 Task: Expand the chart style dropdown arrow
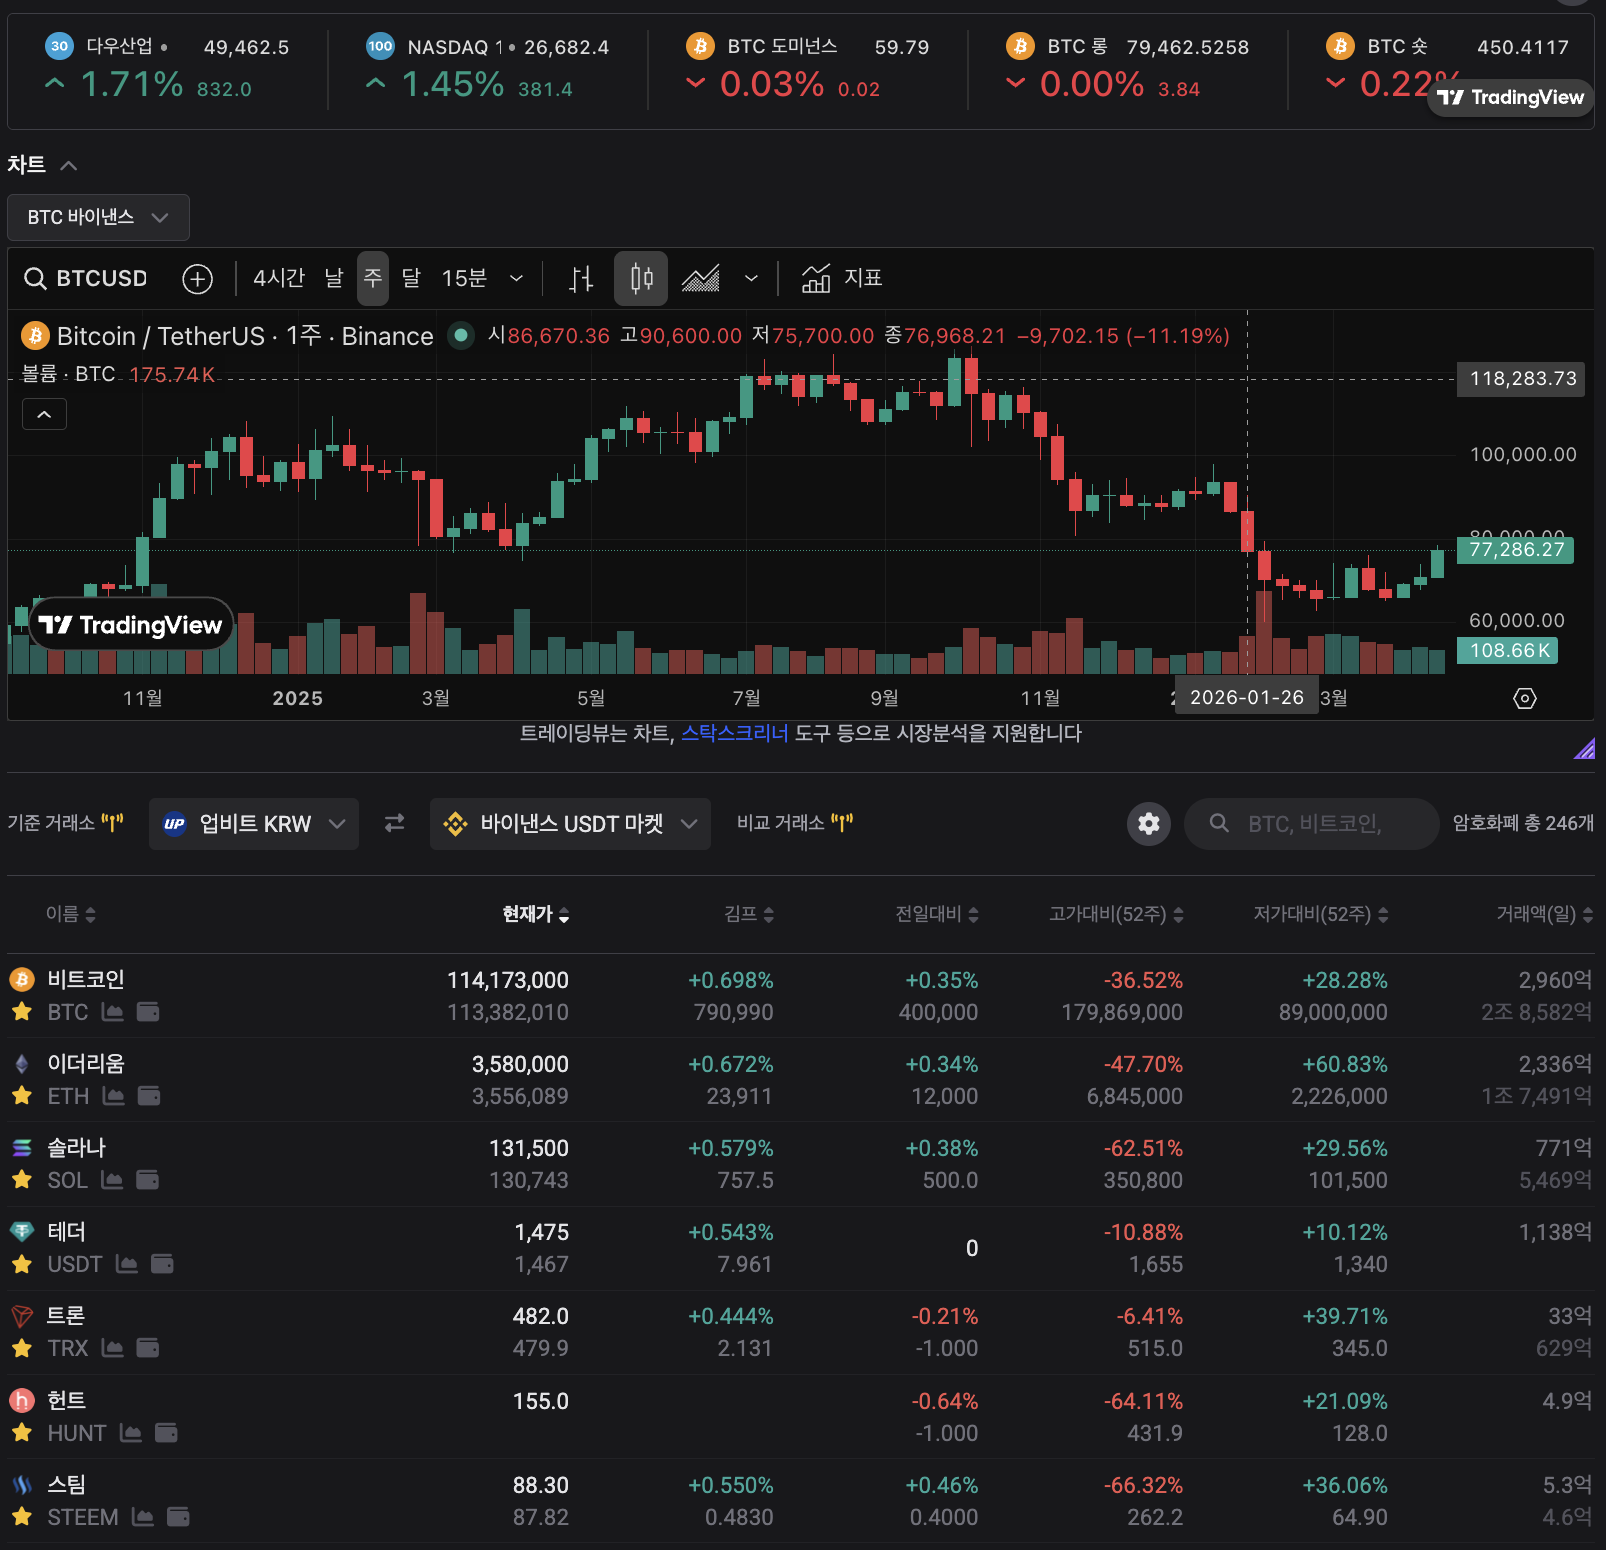click(751, 278)
